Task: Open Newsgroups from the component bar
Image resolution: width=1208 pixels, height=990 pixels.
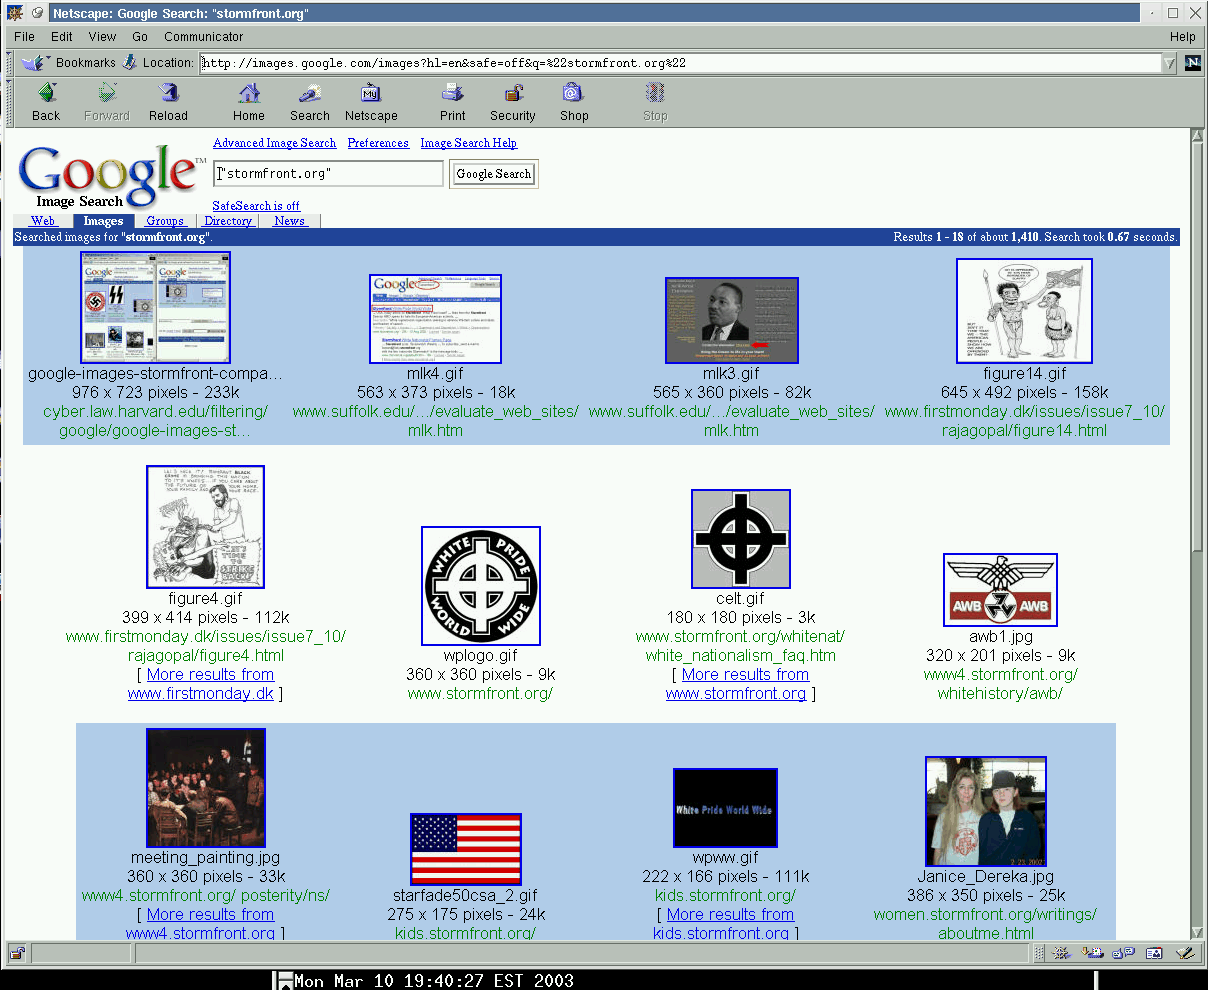Action: pos(1124,953)
